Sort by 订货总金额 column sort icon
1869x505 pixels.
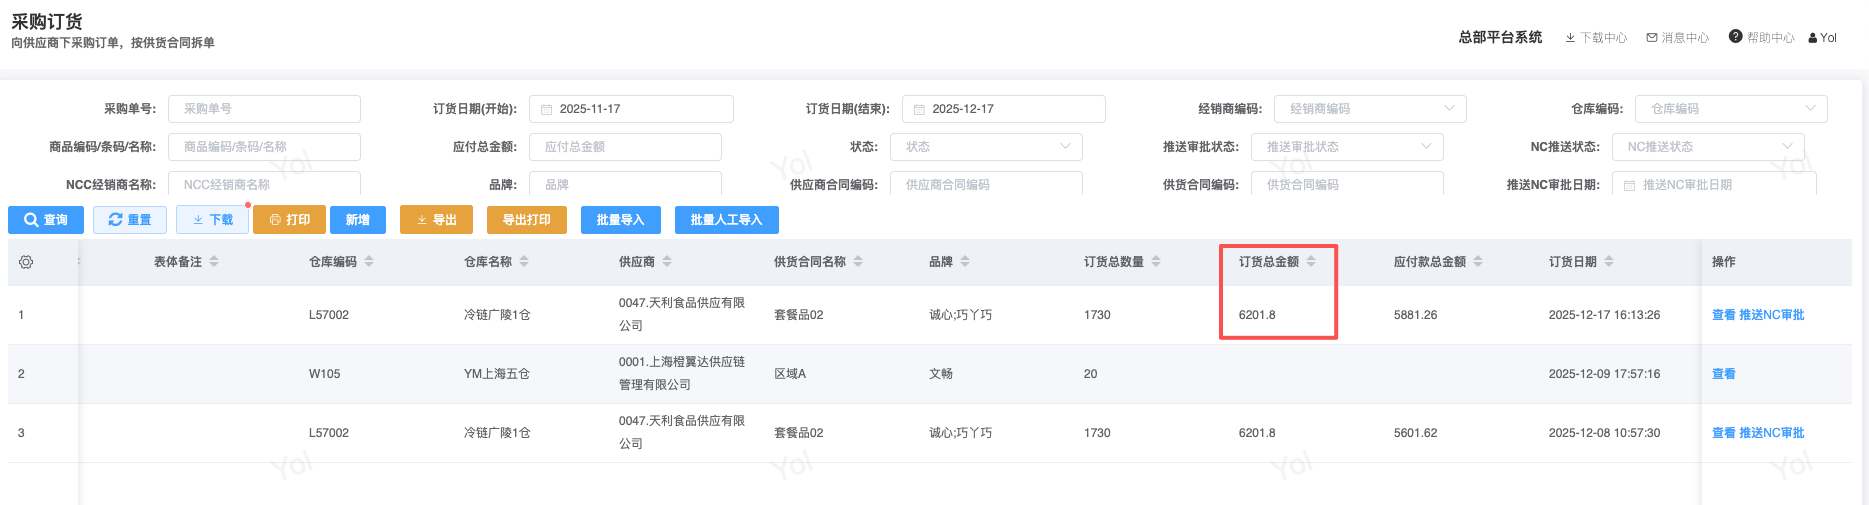(1311, 262)
